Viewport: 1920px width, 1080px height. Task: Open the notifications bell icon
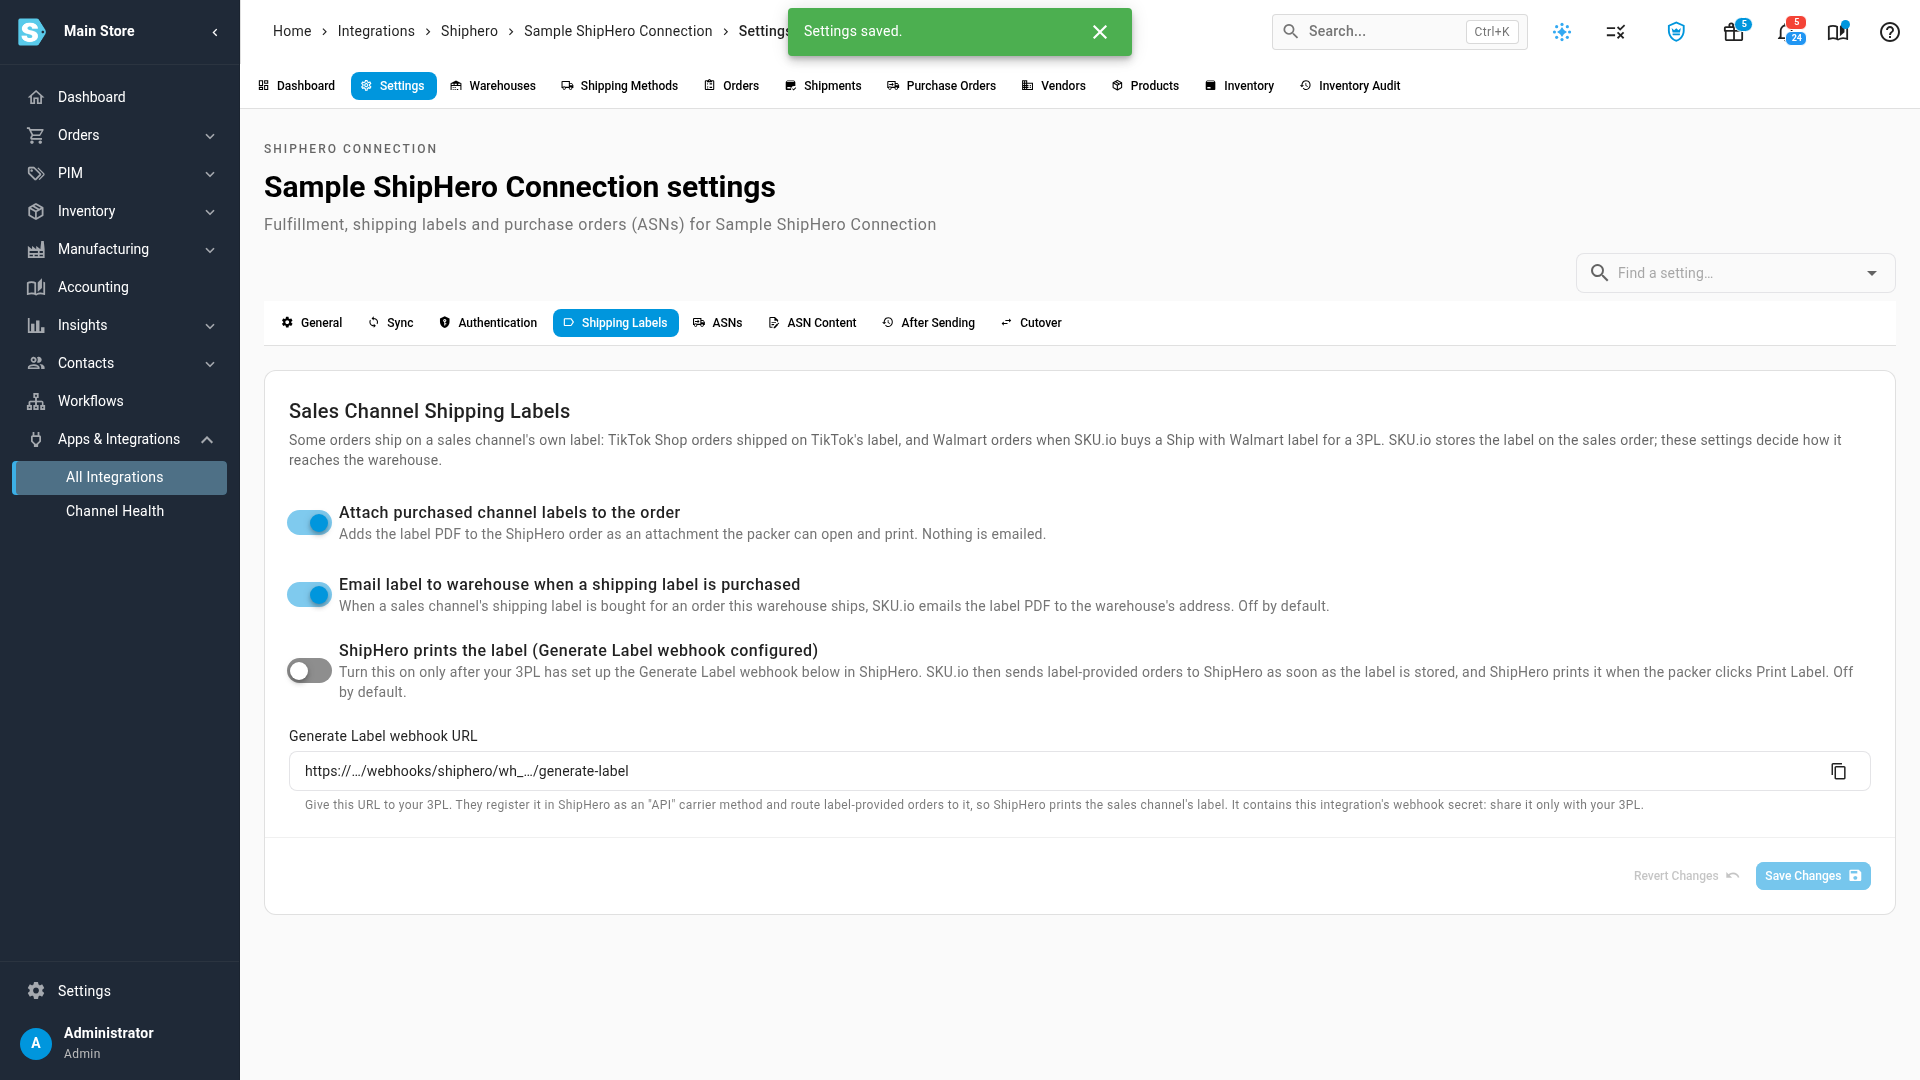1785,32
